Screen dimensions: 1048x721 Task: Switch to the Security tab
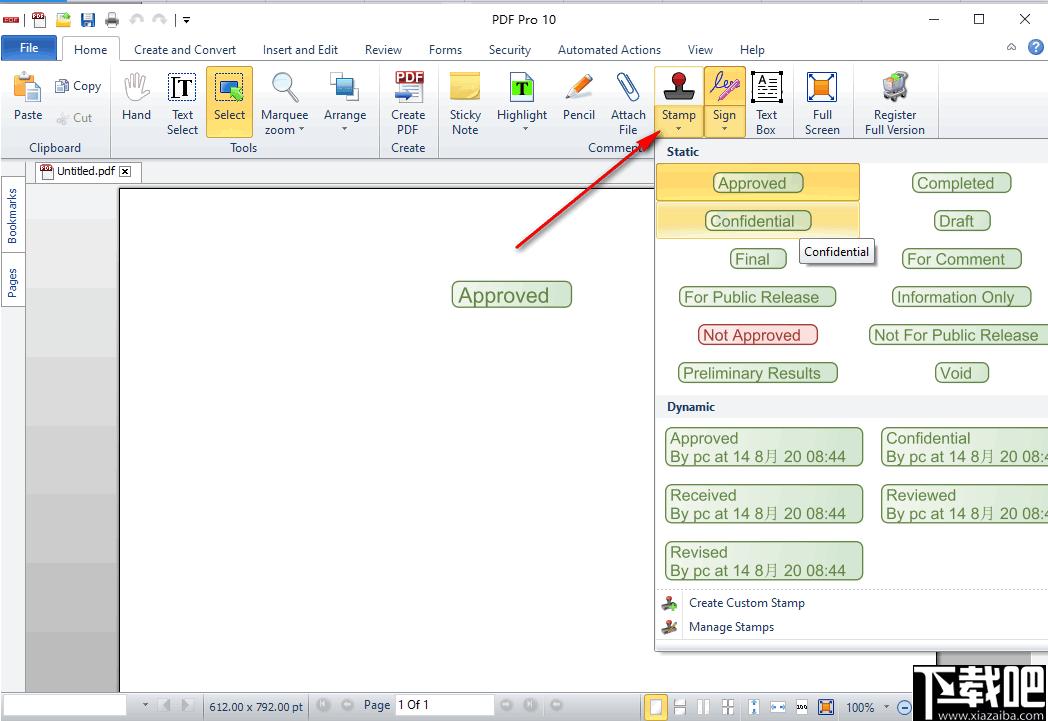[x=509, y=49]
